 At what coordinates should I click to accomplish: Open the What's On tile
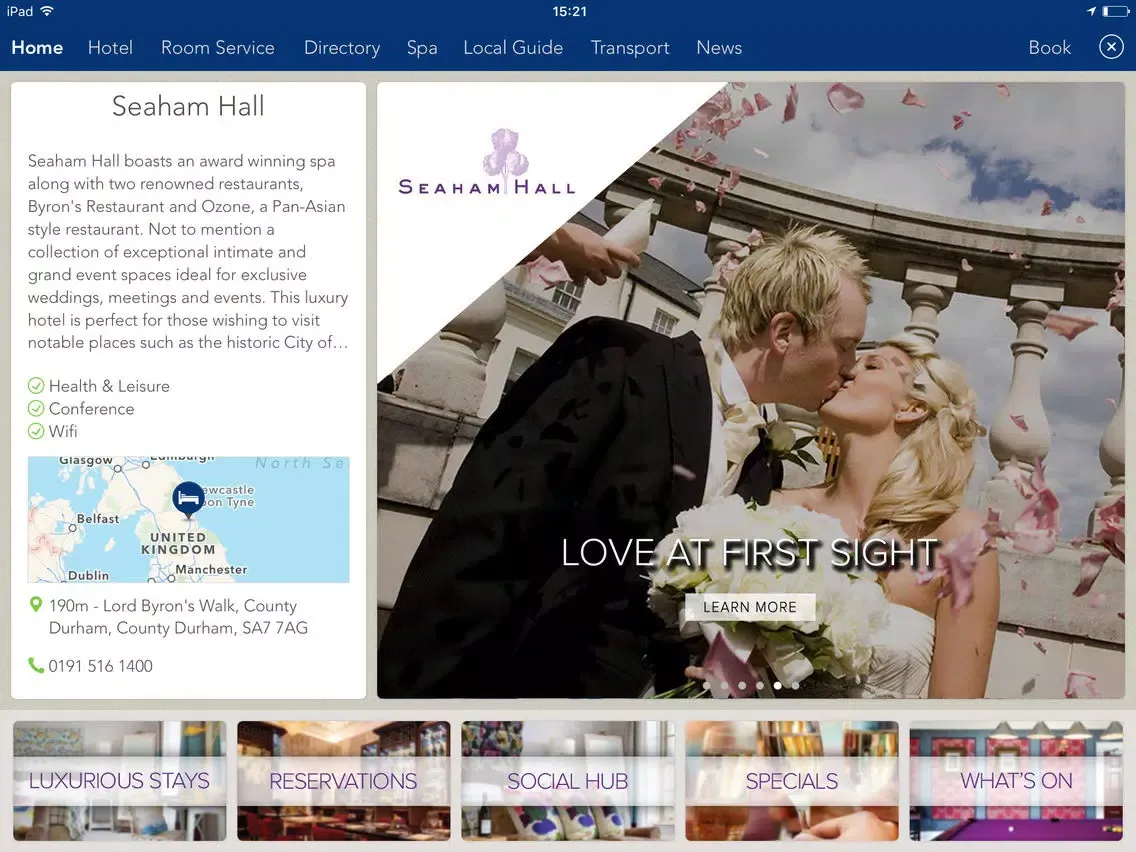pyautogui.click(x=1016, y=780)
